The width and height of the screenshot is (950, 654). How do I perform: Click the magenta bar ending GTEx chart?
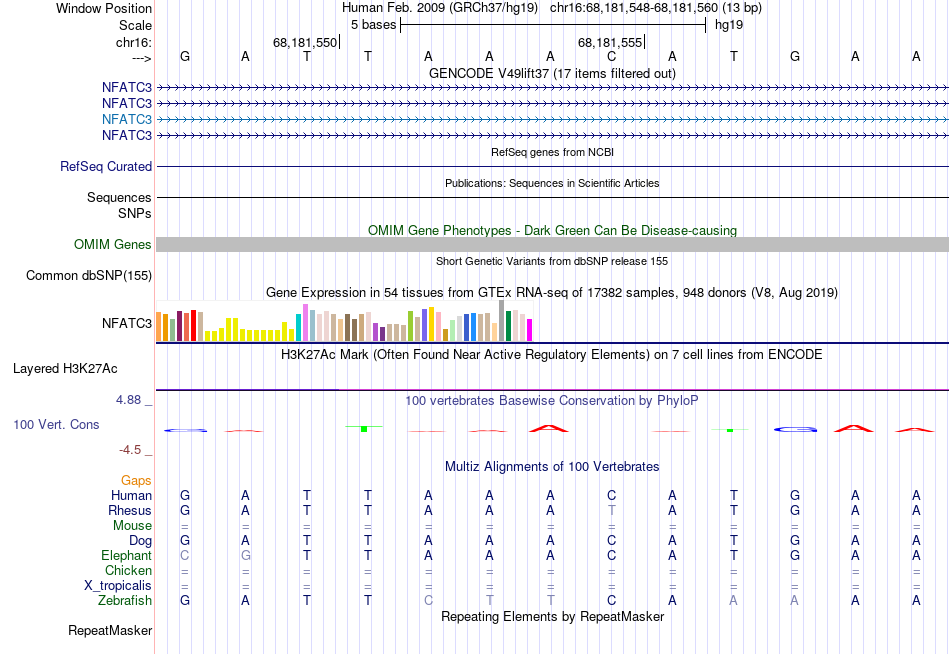[529, 330]
